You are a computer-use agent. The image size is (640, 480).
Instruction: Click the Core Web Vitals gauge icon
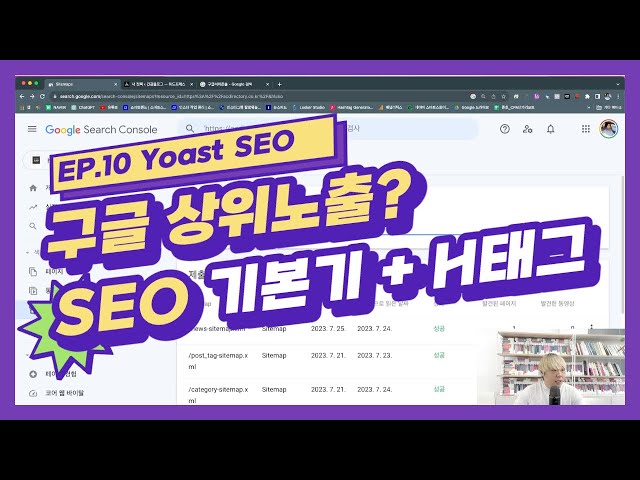pyautogui.click(x=33, y=393)
